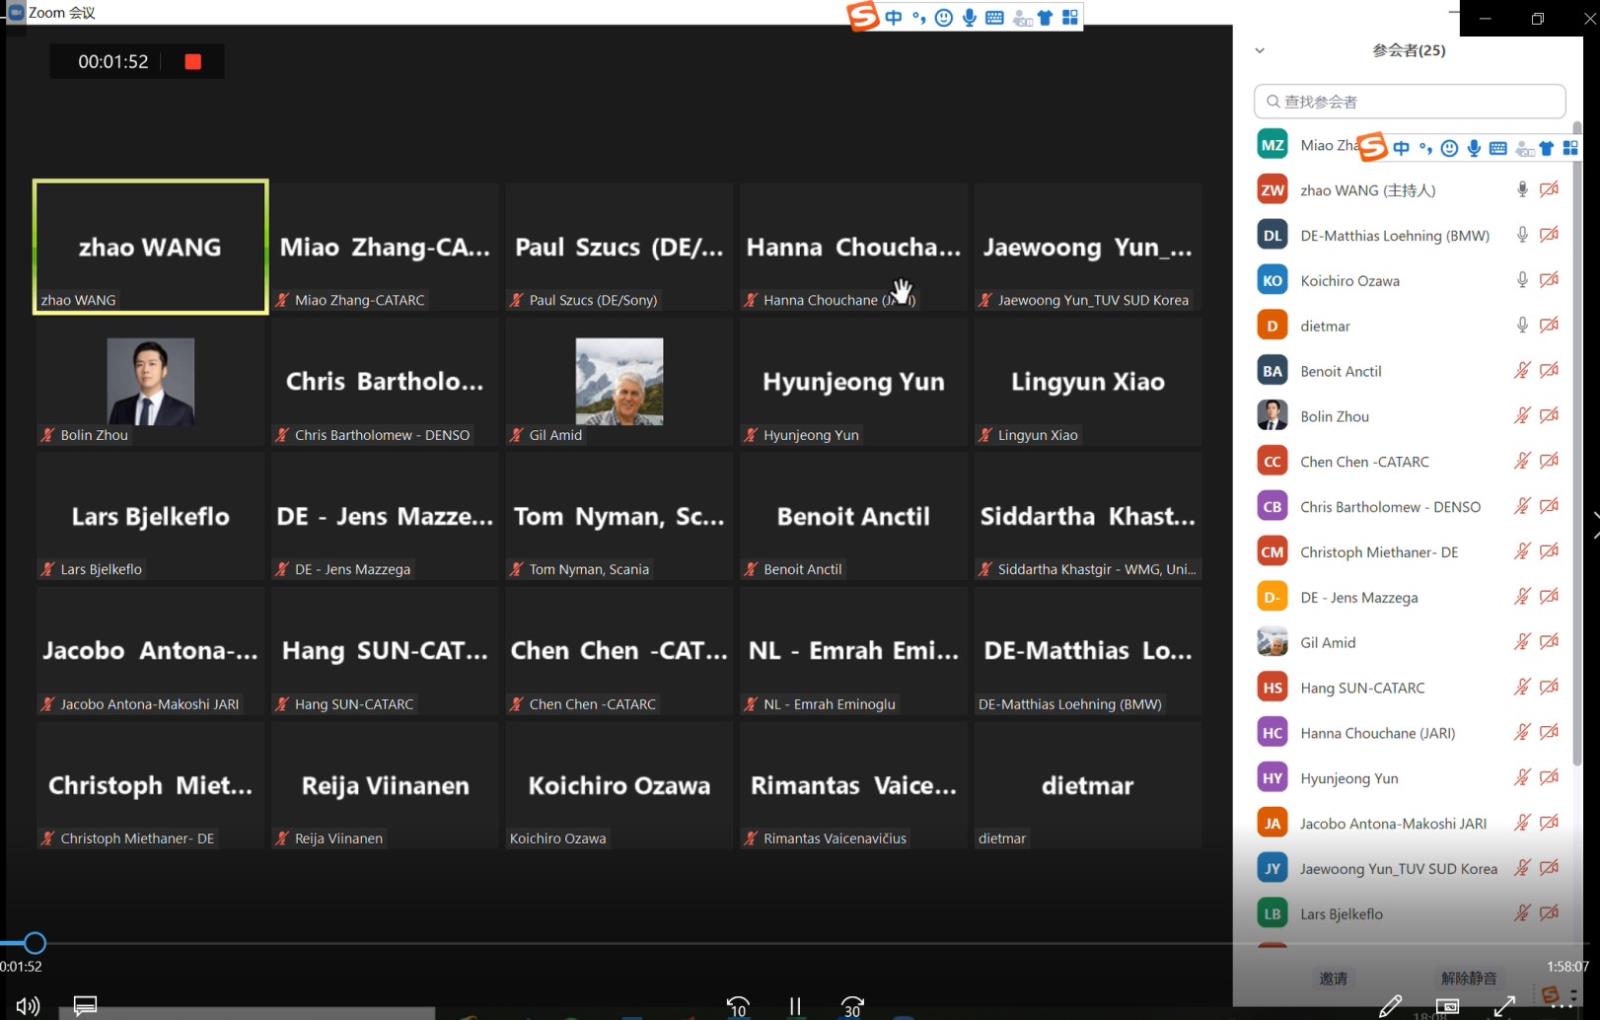Image resolution: width=1600 pixels, height=1020 pixels.
Task: Skip forward 30 seconds in the video
Action: point(852,1006)
